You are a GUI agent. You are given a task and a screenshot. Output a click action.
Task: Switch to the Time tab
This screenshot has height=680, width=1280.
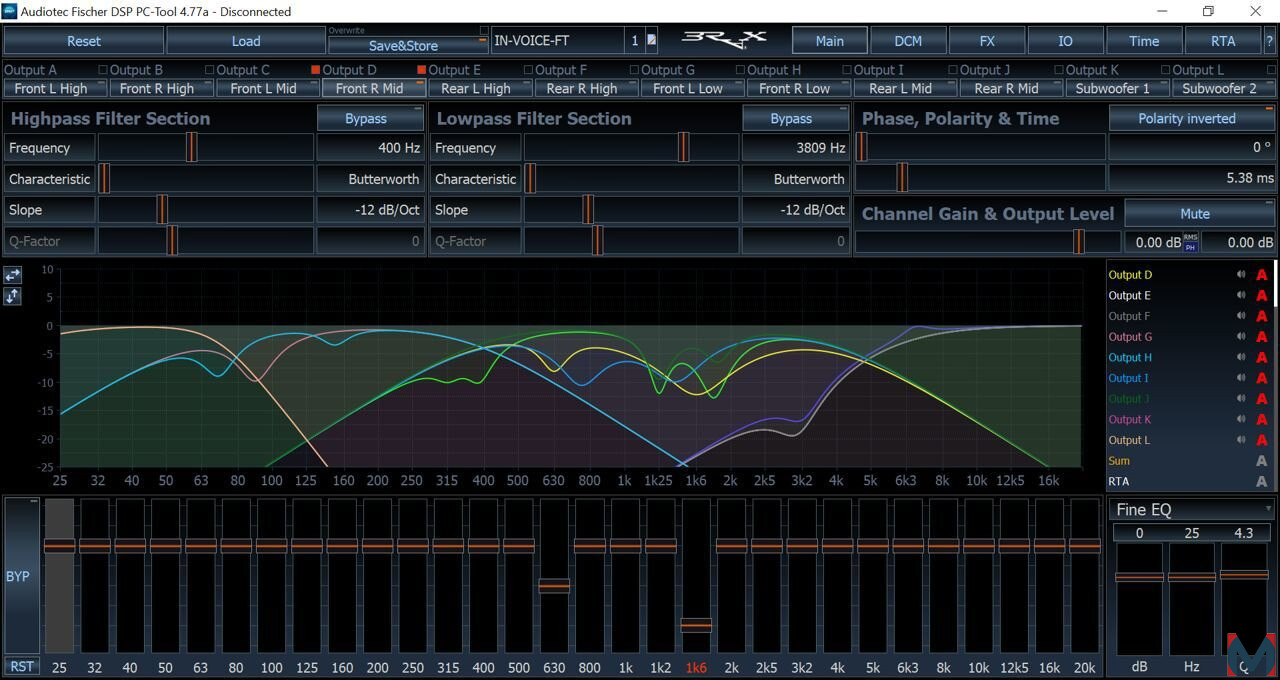click(1144, 41)
